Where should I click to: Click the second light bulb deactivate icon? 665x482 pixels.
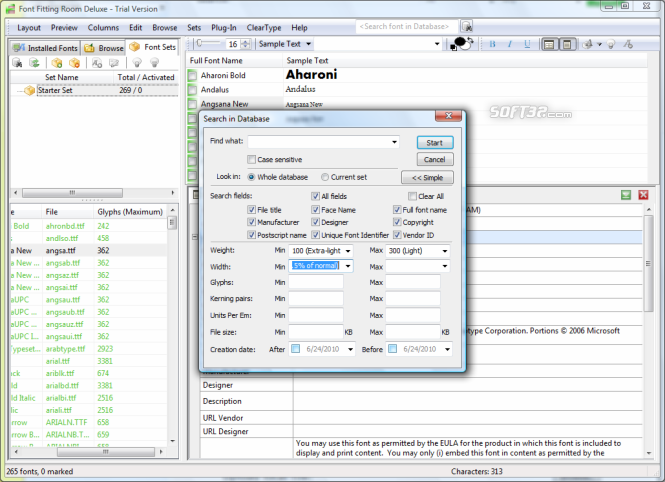(x=154, y=63)
